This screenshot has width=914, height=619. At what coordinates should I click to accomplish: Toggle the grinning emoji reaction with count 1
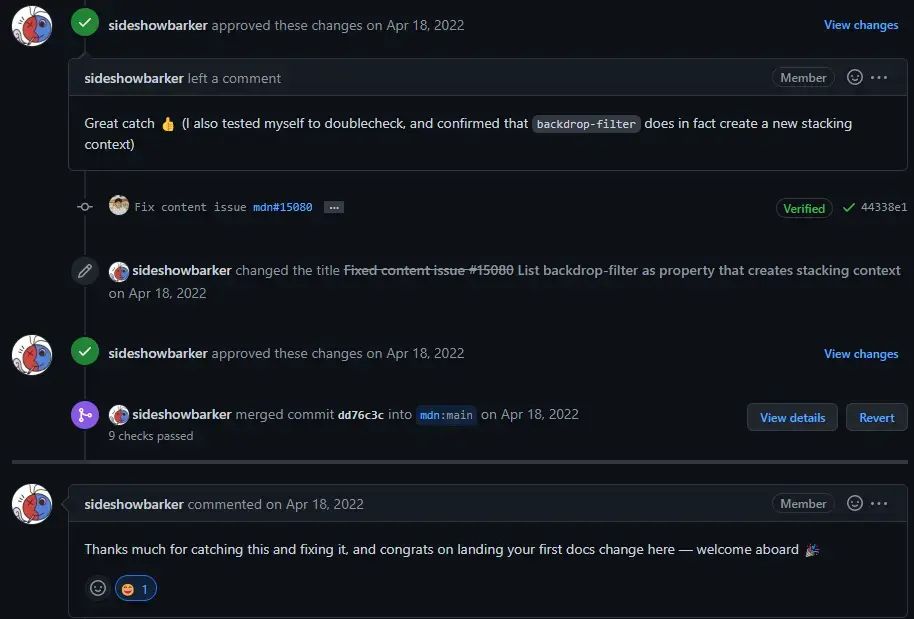[x=136, y=589]
